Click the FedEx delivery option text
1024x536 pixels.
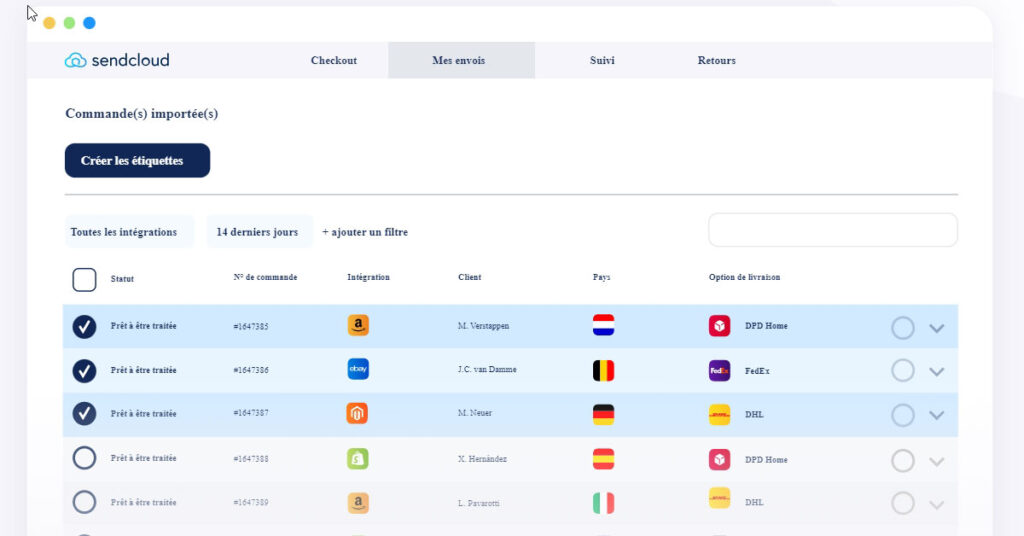tap(758, 371)
